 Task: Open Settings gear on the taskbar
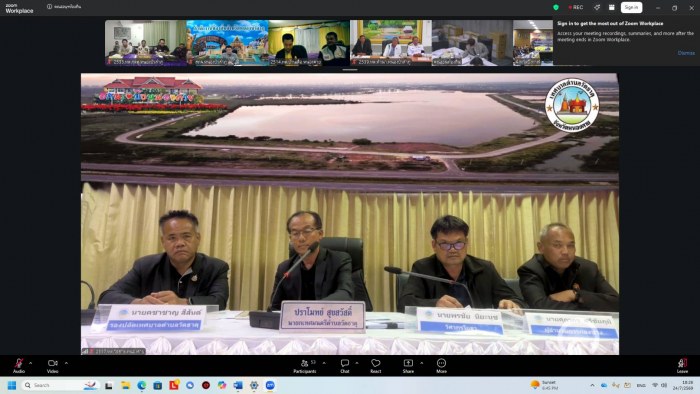[254, 386]
